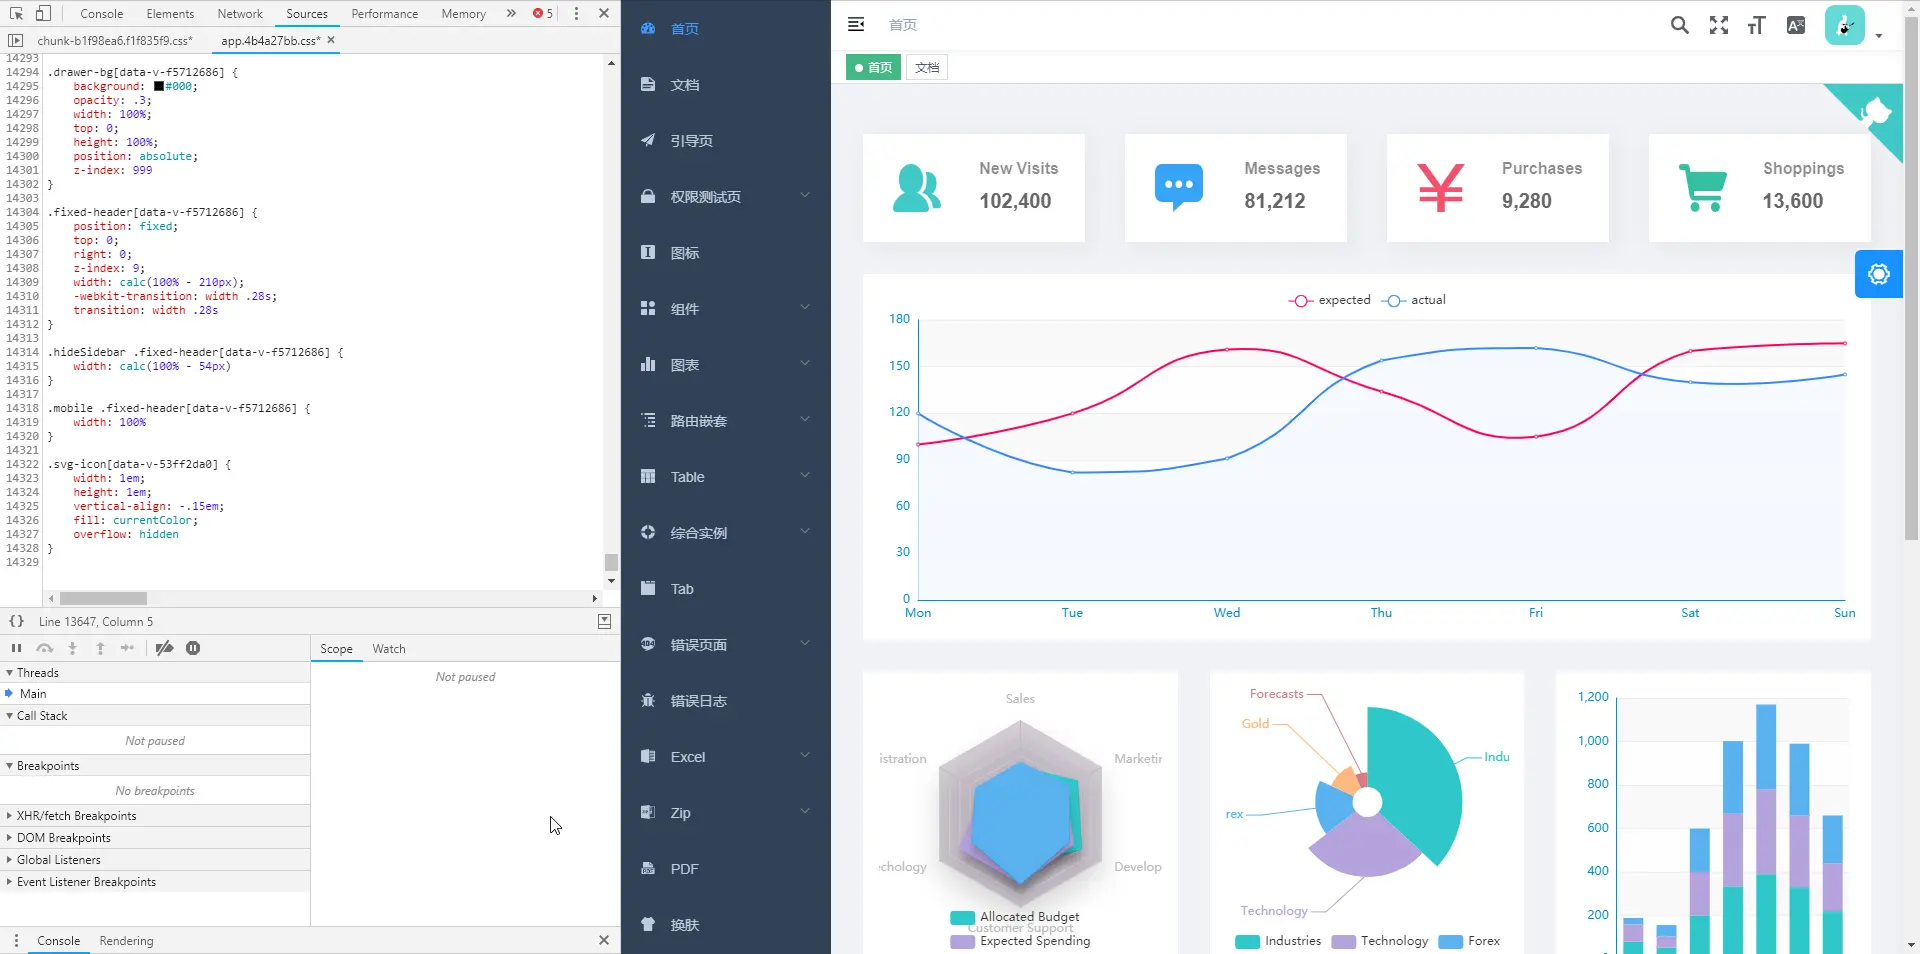Open the user avatar dropdown

(1854, 25)
